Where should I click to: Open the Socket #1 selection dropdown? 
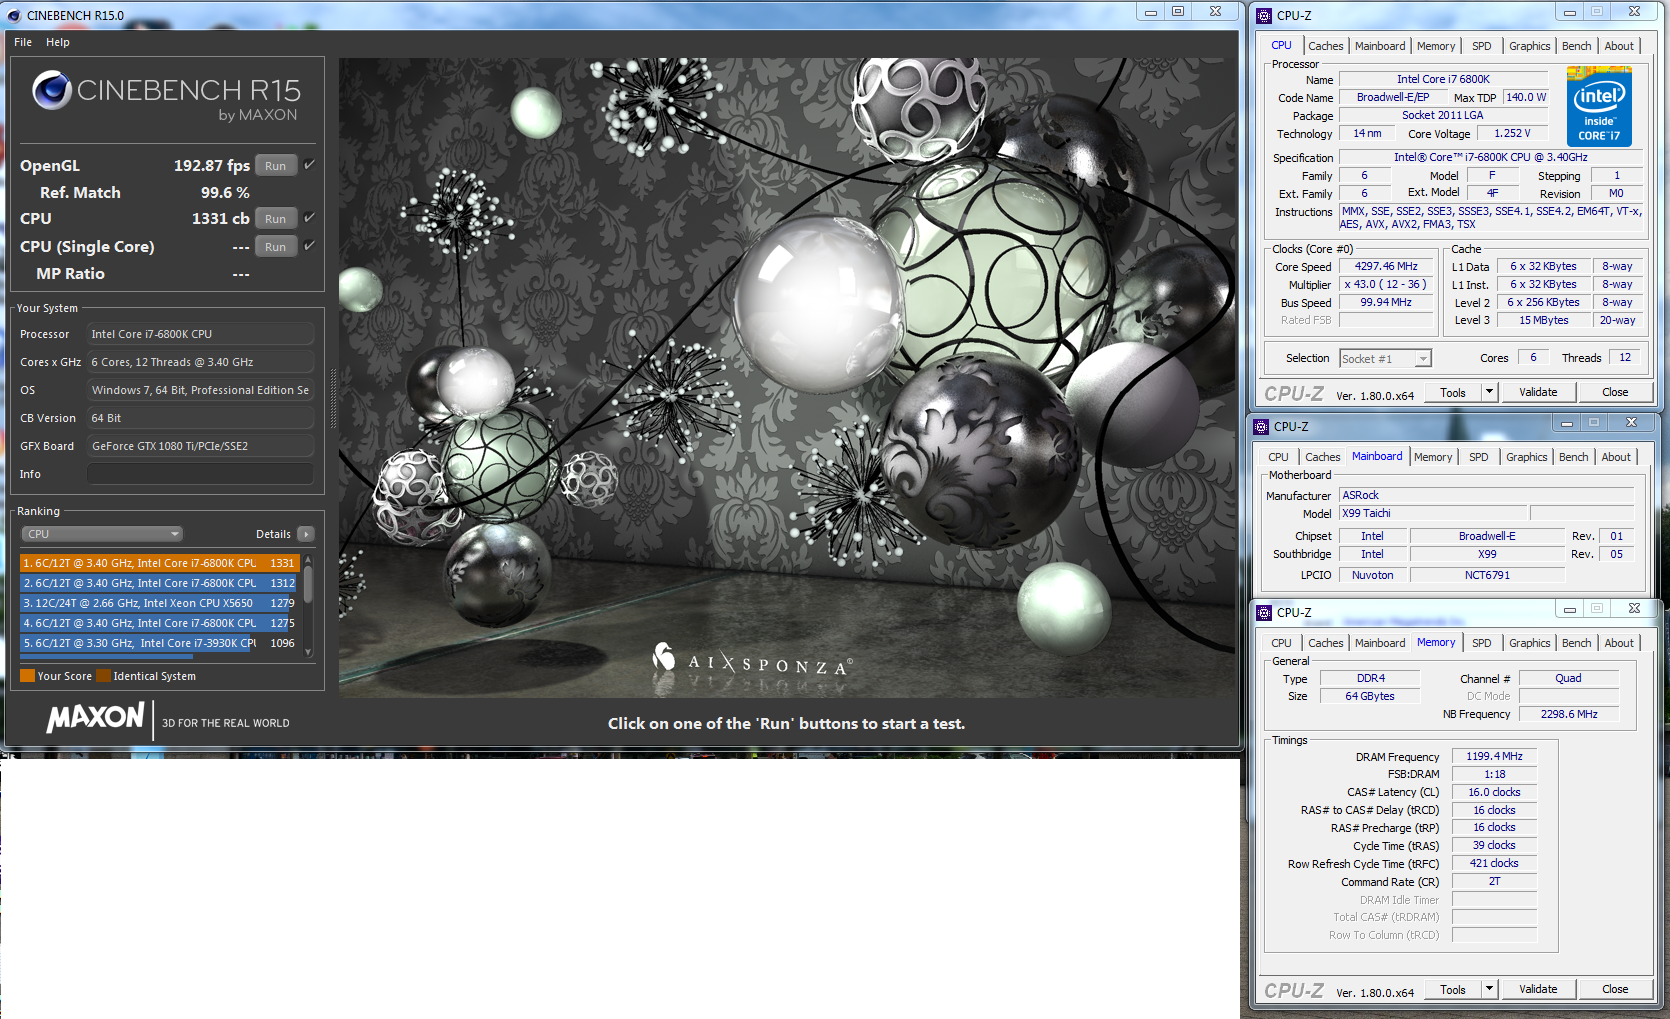coord(1386,358)
